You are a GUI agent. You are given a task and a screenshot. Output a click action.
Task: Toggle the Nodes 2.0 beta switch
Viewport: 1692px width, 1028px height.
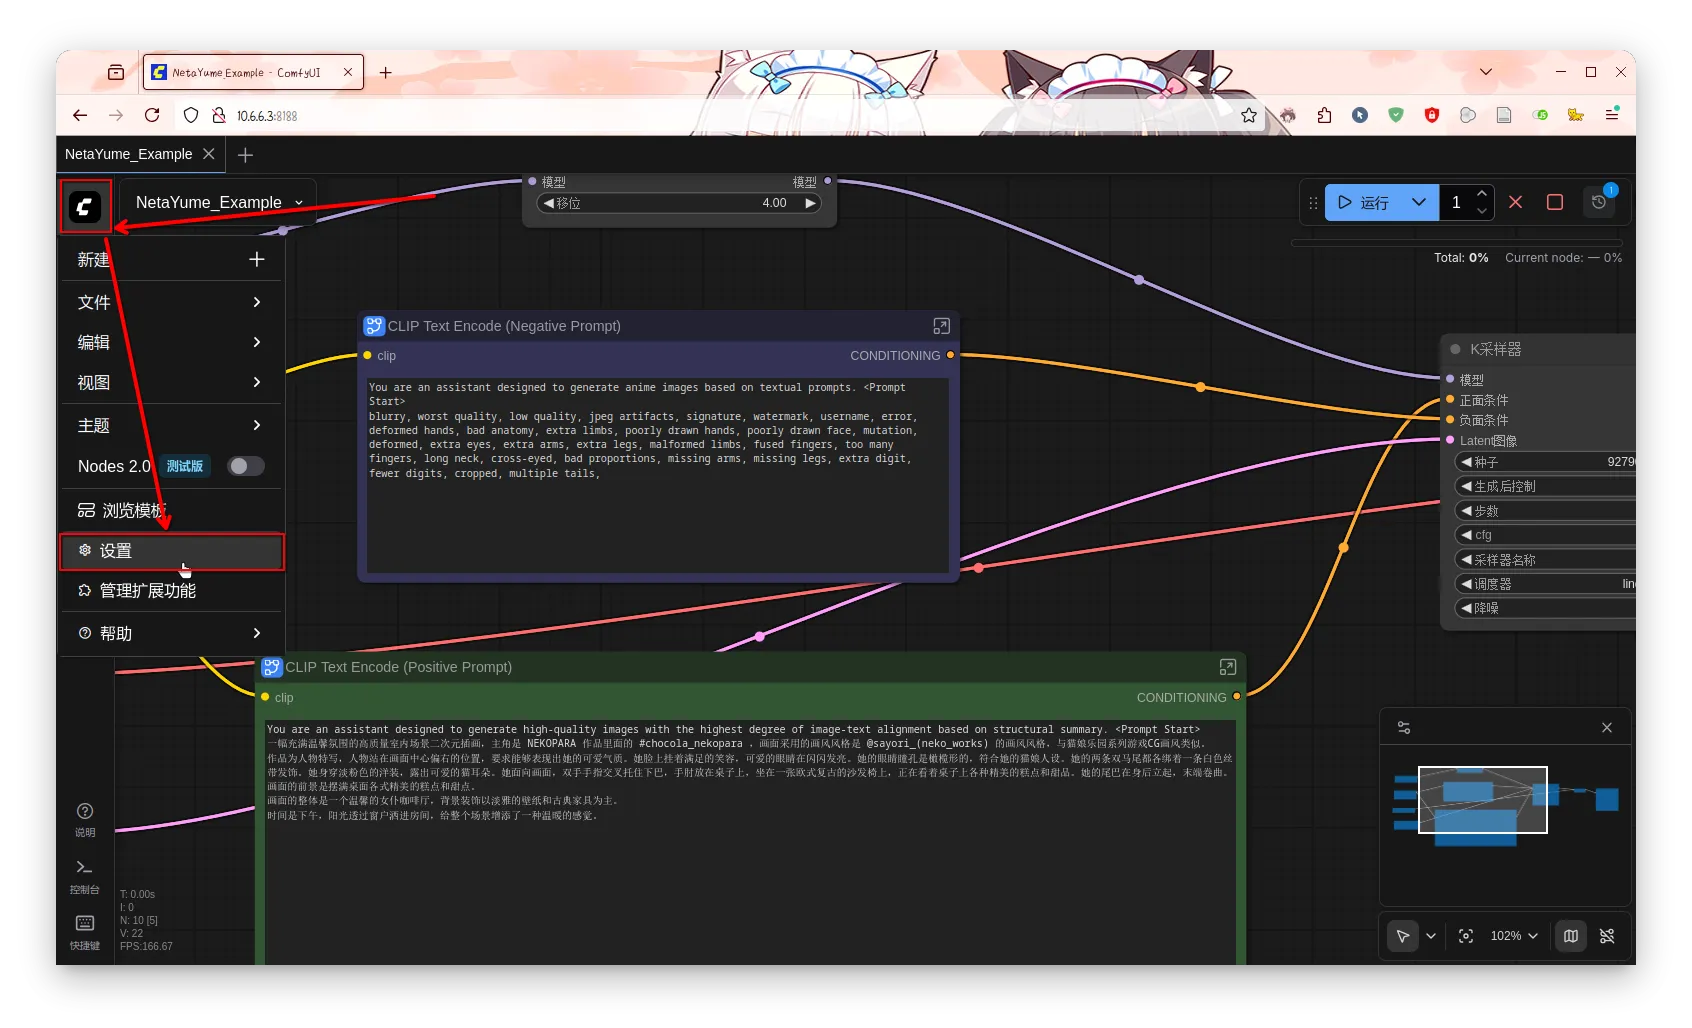(x=245, y=466)
